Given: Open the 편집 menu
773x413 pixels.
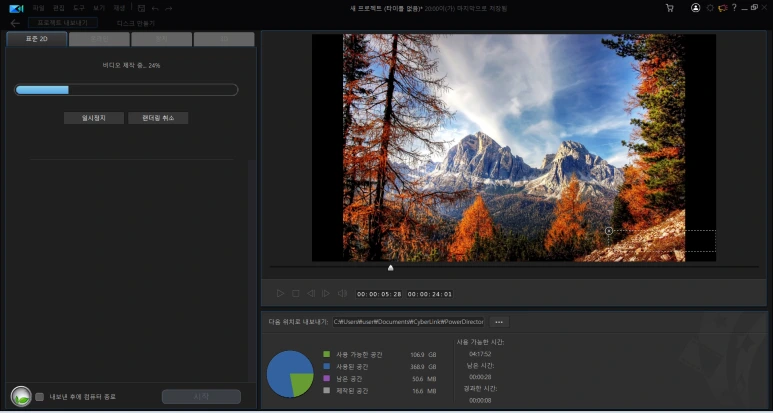Looking at the screenshot, I should pyautogui.click(x=59, y=8).
